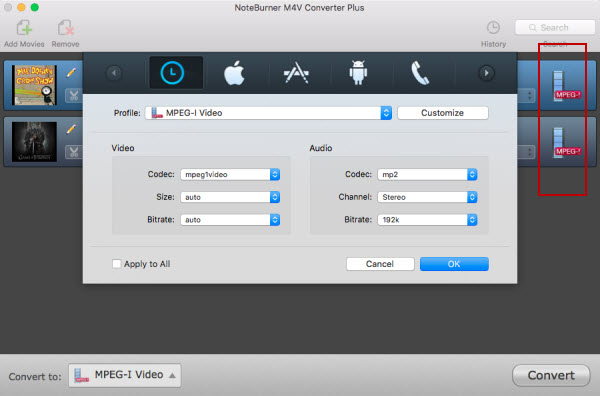Click the first movie's cartoon show thumbnail

pos(34,85)
